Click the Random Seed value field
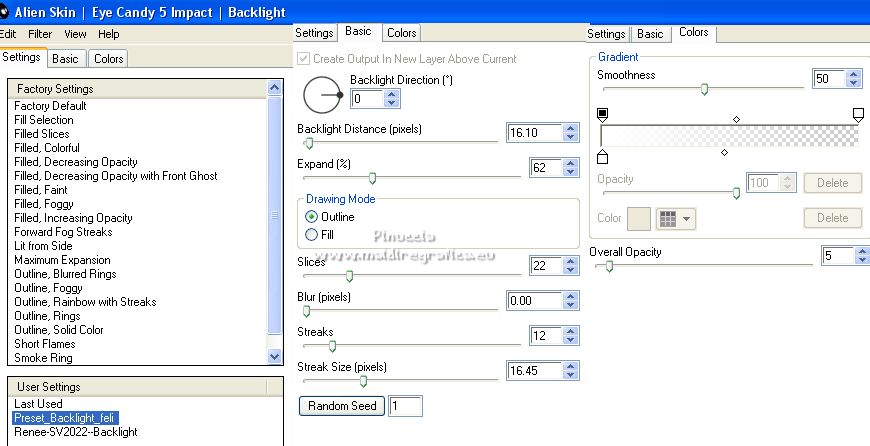 [x=406, y=406]
